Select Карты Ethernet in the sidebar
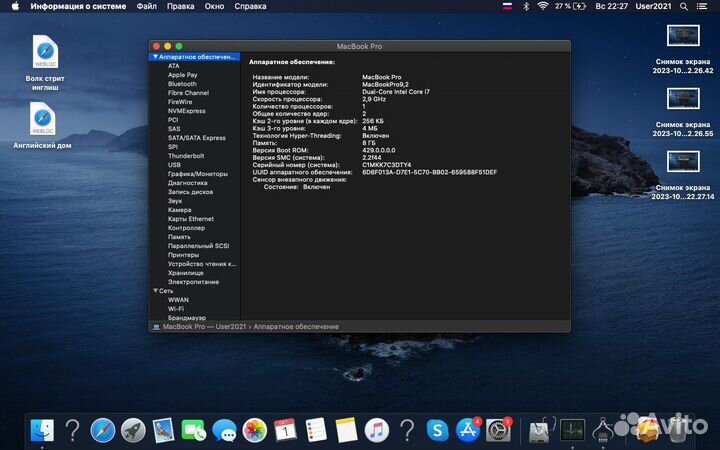 (x=191, y=219)
